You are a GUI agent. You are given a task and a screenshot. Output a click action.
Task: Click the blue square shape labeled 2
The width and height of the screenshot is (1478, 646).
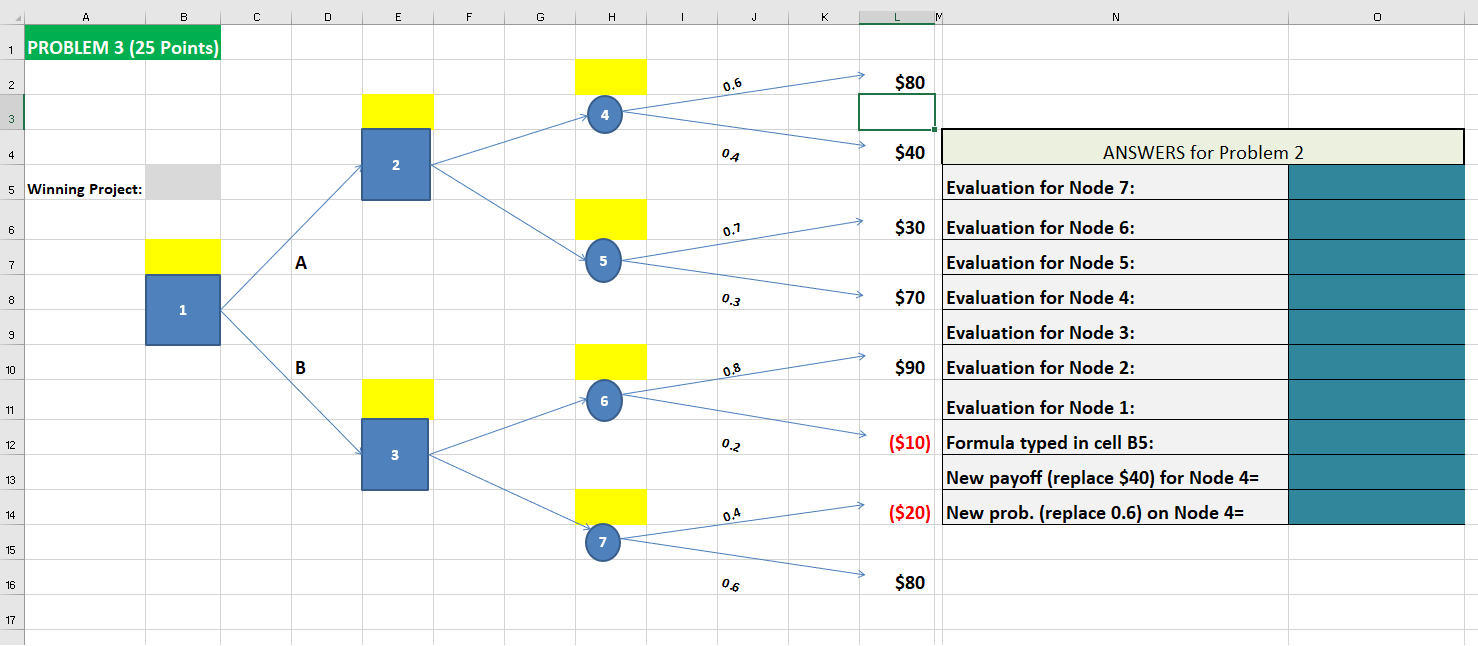[396, 165]
